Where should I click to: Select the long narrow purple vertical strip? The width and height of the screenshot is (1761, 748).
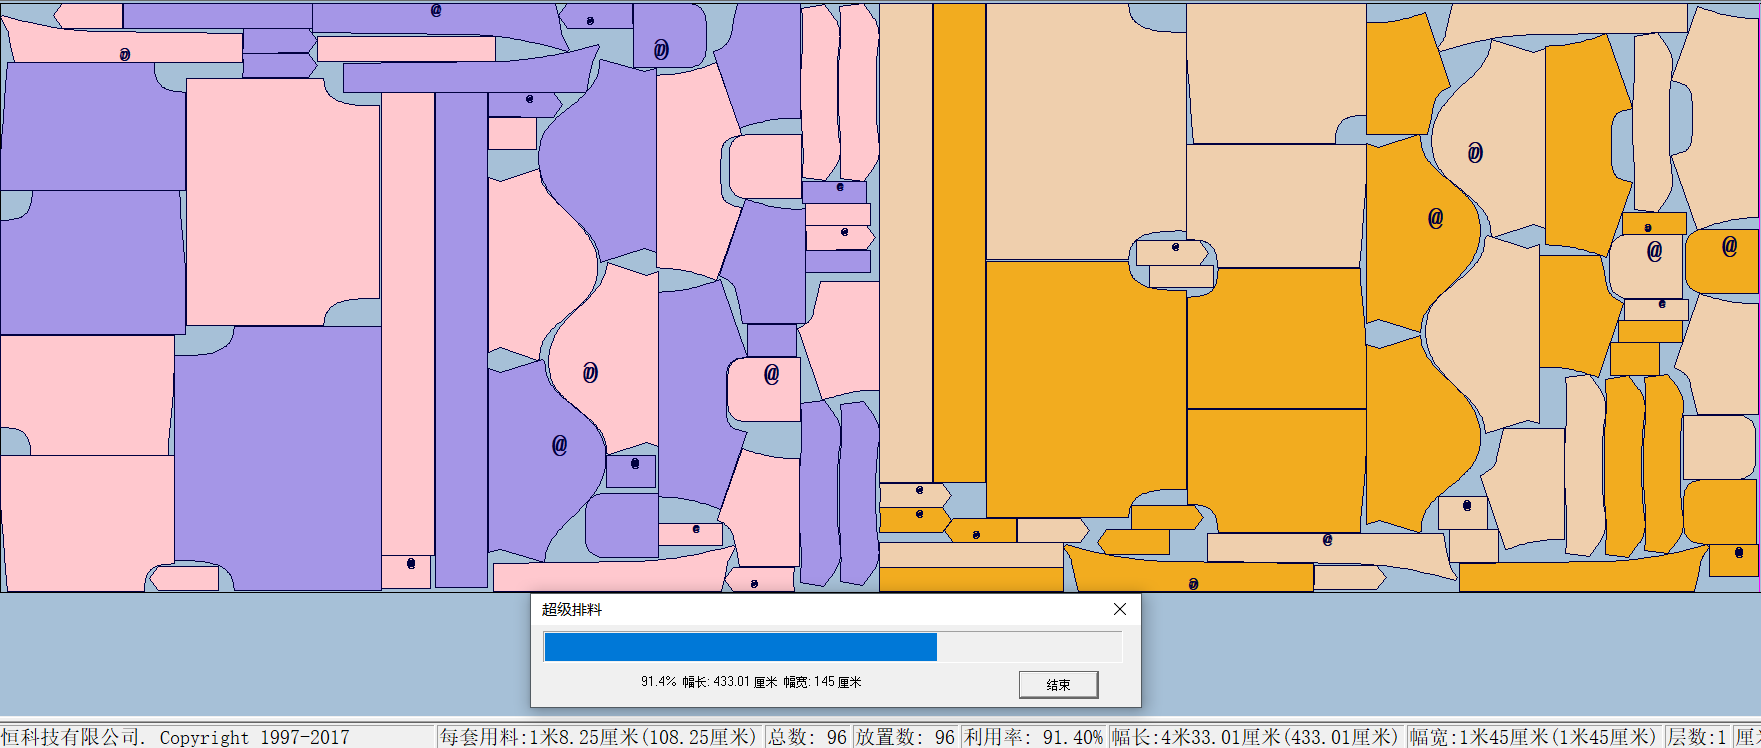point(461,340)
